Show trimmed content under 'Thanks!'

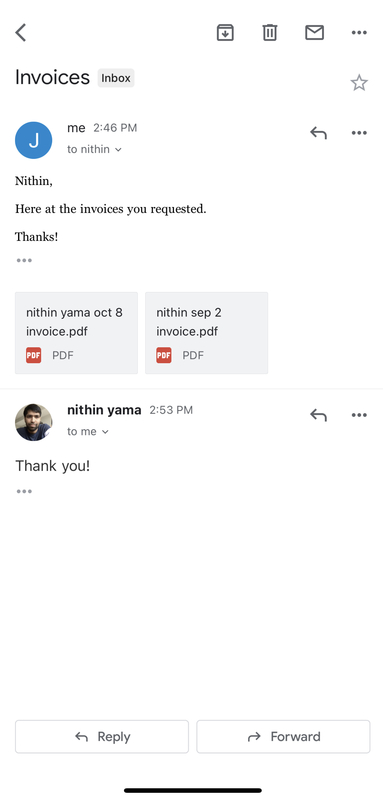24,261
